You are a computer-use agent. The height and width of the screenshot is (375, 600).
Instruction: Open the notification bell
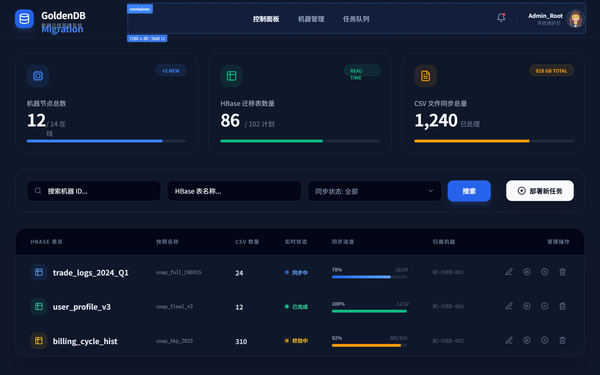point(501,18)
